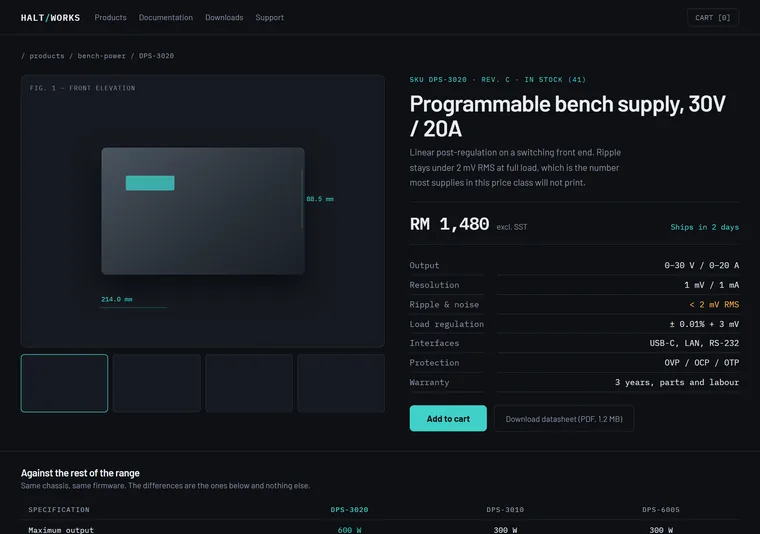Viewport: 760px width, 534px height.
Task: Click the 'Resolution' spec label
Action: (434, 285)
